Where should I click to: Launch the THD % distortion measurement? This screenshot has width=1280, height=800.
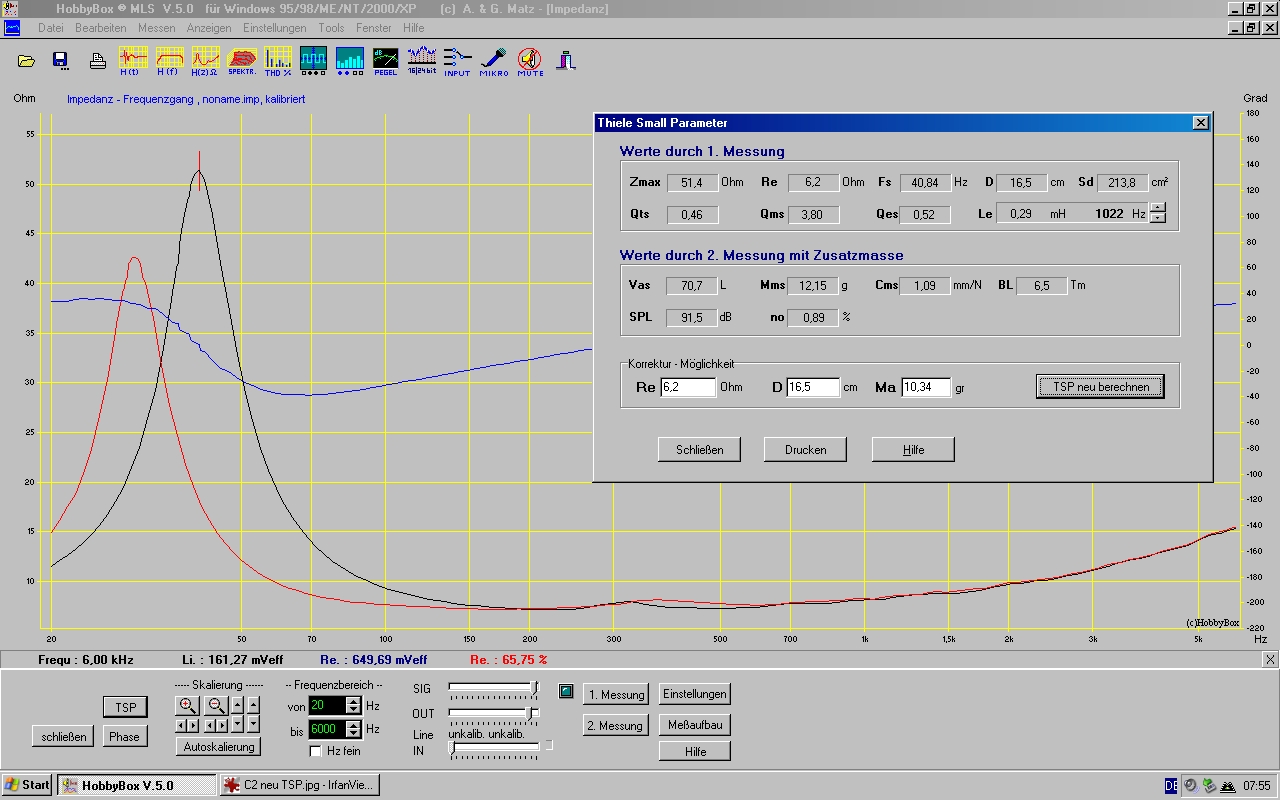pyautogui.click(x=278, y=60)
